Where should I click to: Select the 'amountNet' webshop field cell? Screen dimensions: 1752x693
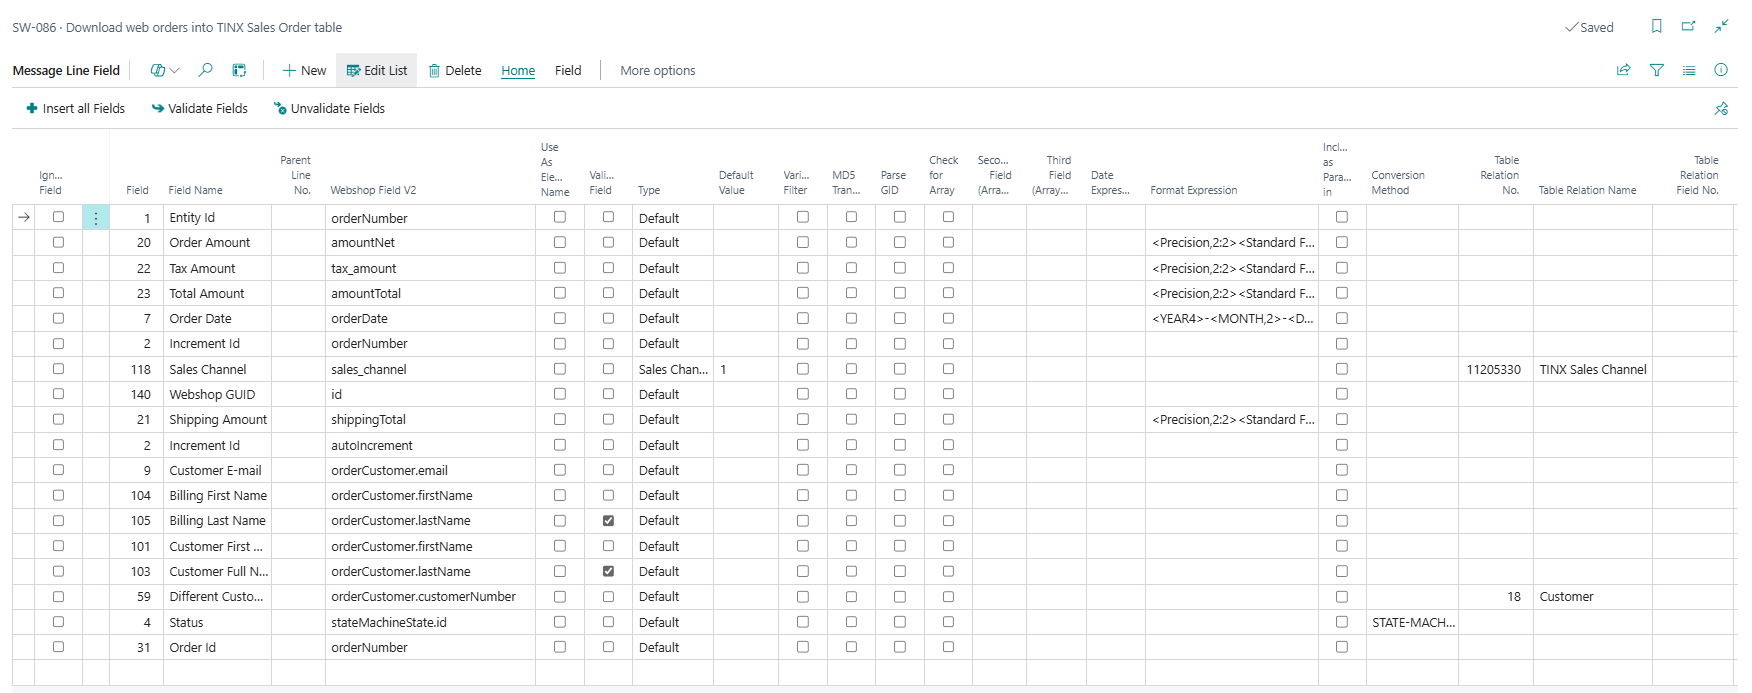430,243
